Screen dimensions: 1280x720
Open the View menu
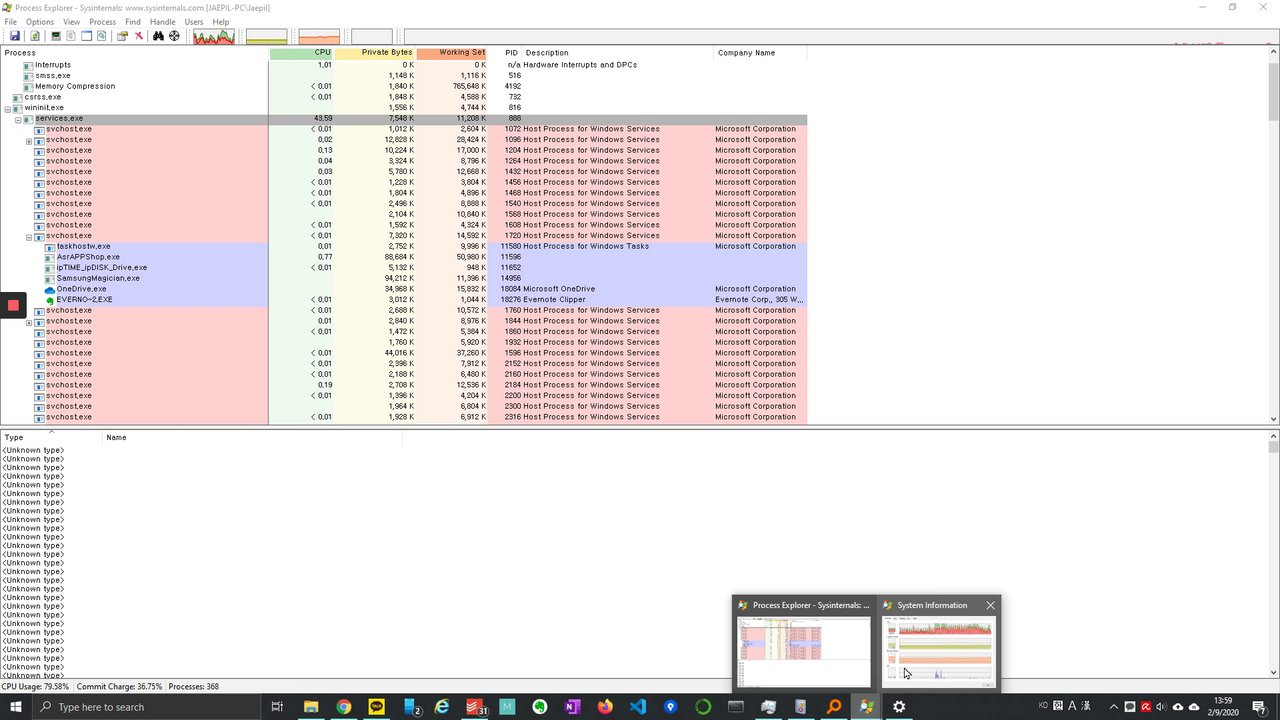point(72,22)
